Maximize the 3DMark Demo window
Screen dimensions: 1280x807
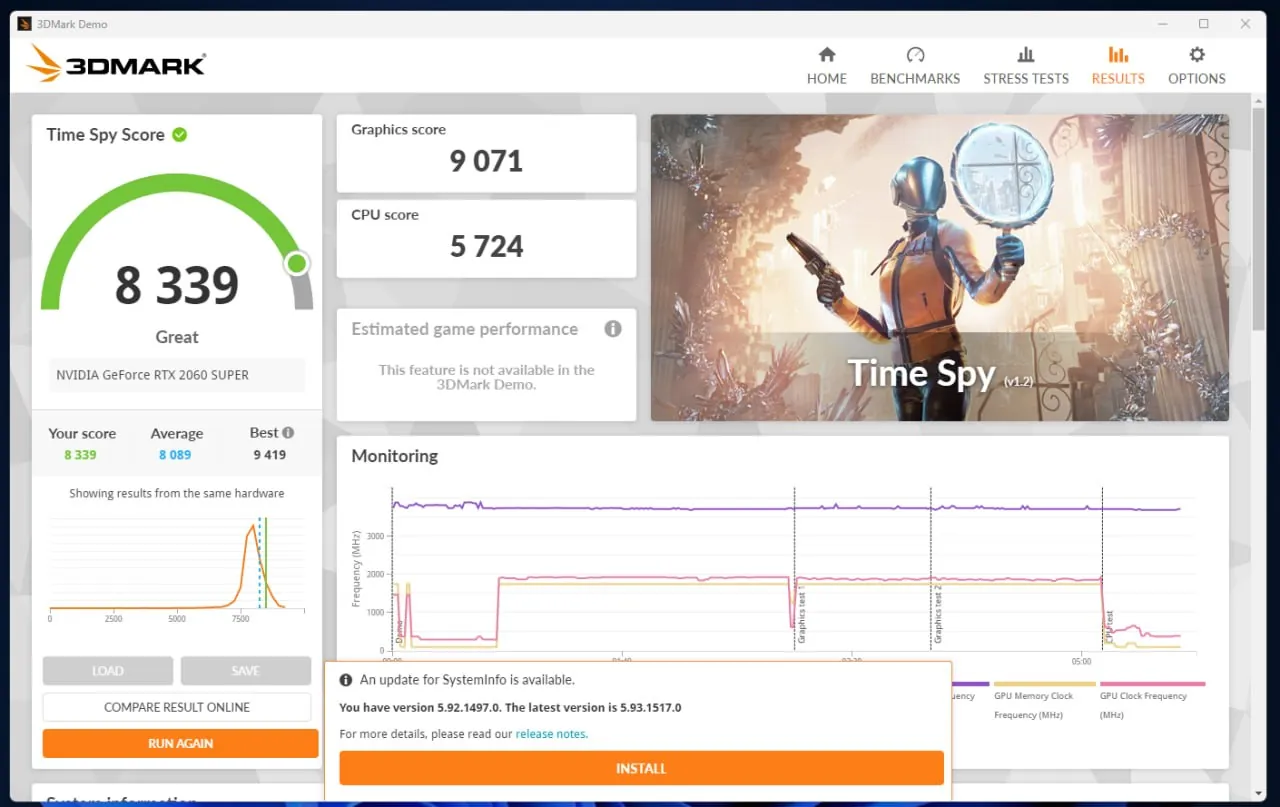(x=1203, y=23)
